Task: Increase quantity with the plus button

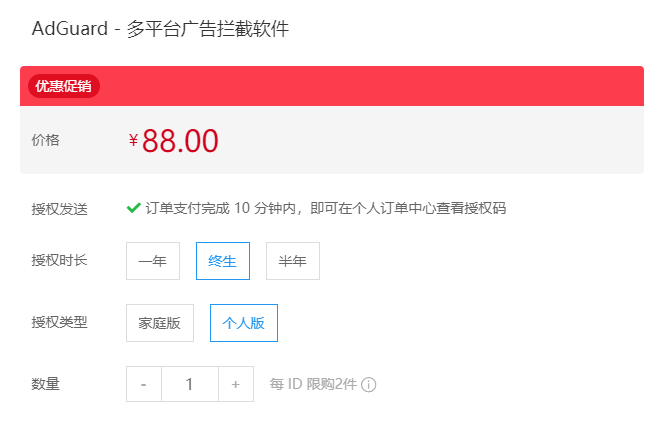Action: point(236,384)
